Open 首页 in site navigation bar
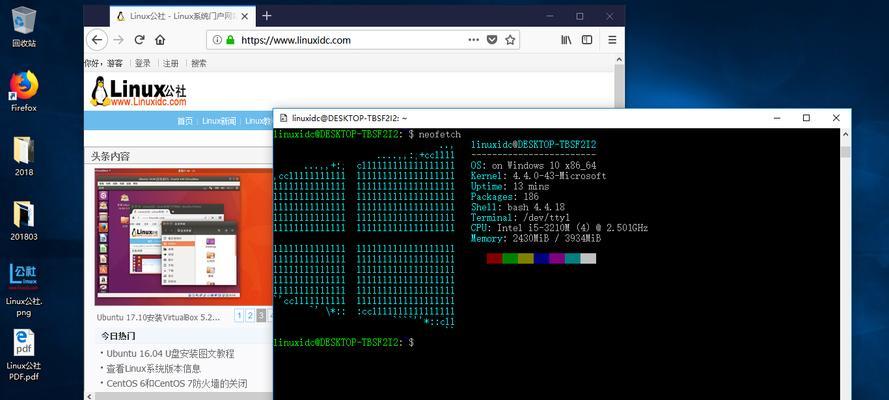889x400 pixels. [x=185, y=121]
